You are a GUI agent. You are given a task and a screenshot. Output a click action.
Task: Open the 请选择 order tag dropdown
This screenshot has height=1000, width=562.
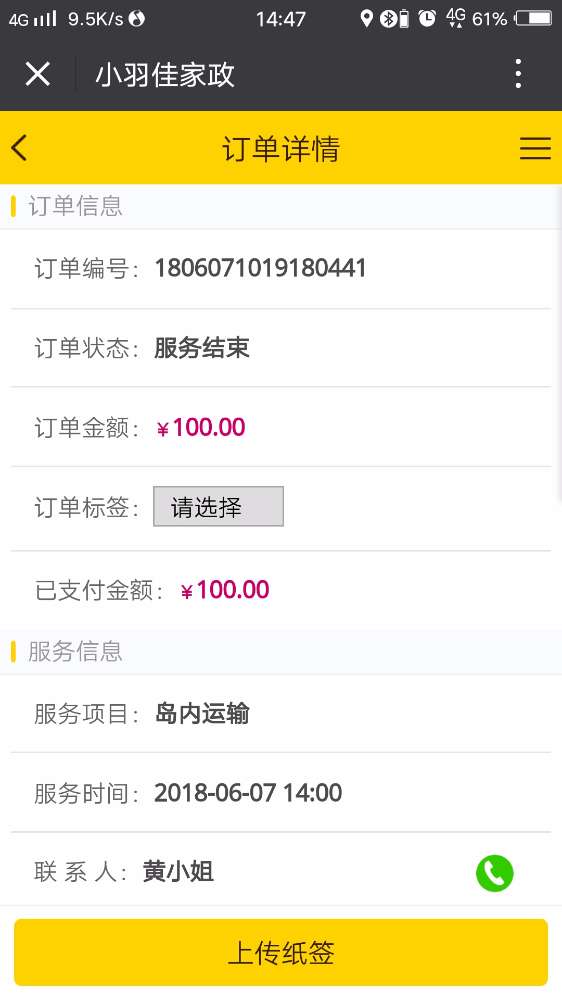(x=218, y=506)
